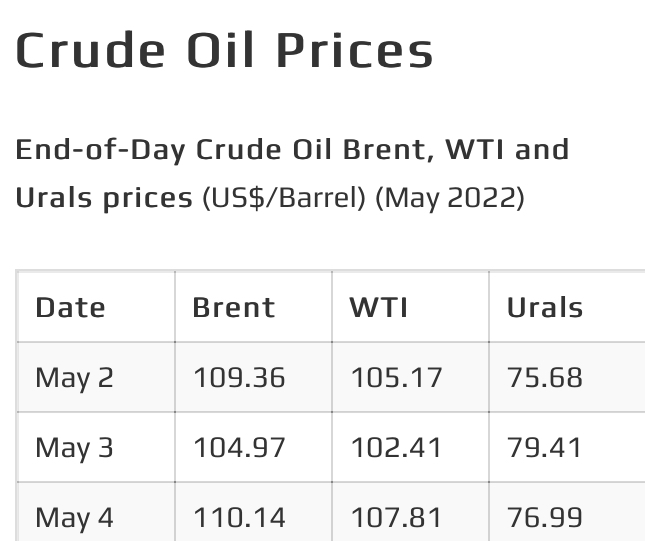Select Urals price 79.41
This screenshot has width=645, height=541.
[x=544, y=448]
